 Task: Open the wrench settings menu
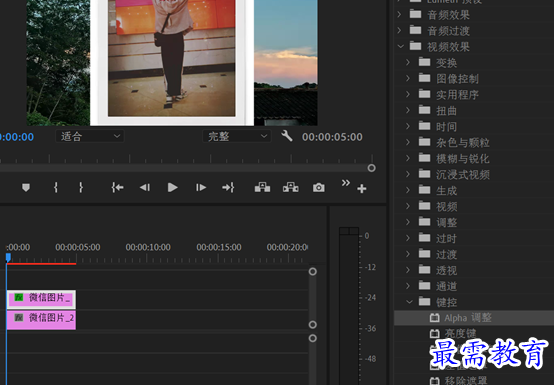point(287,136)
